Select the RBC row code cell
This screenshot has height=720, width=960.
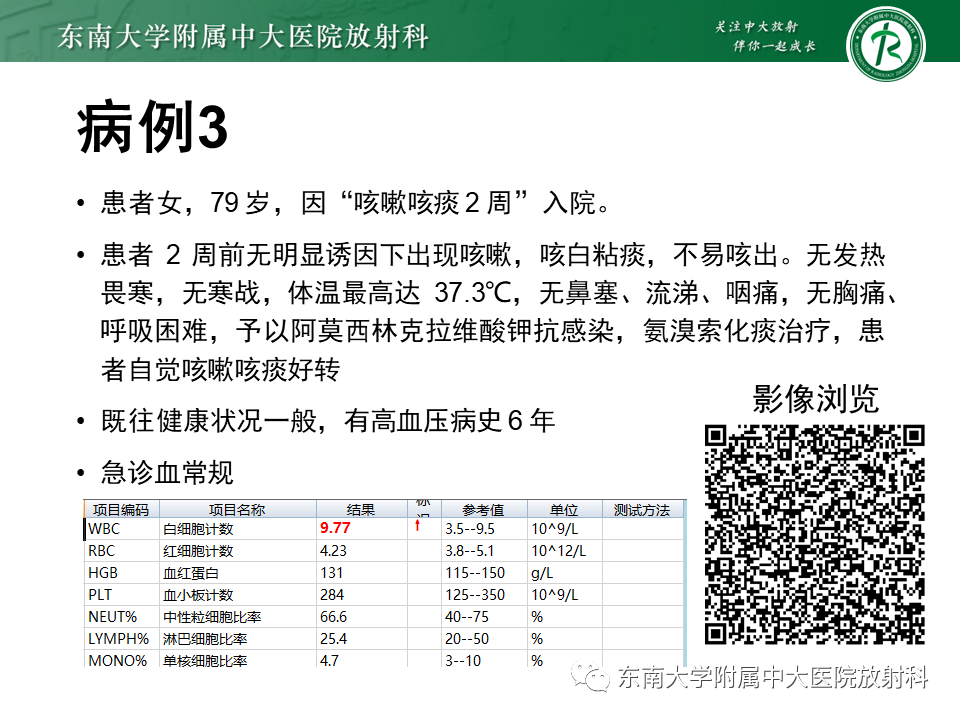122,551
